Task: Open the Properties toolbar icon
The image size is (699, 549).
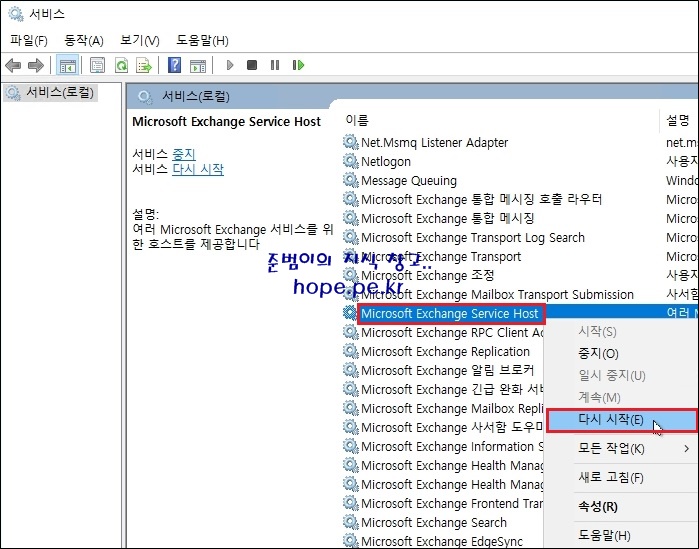Action: click(98, 66)
